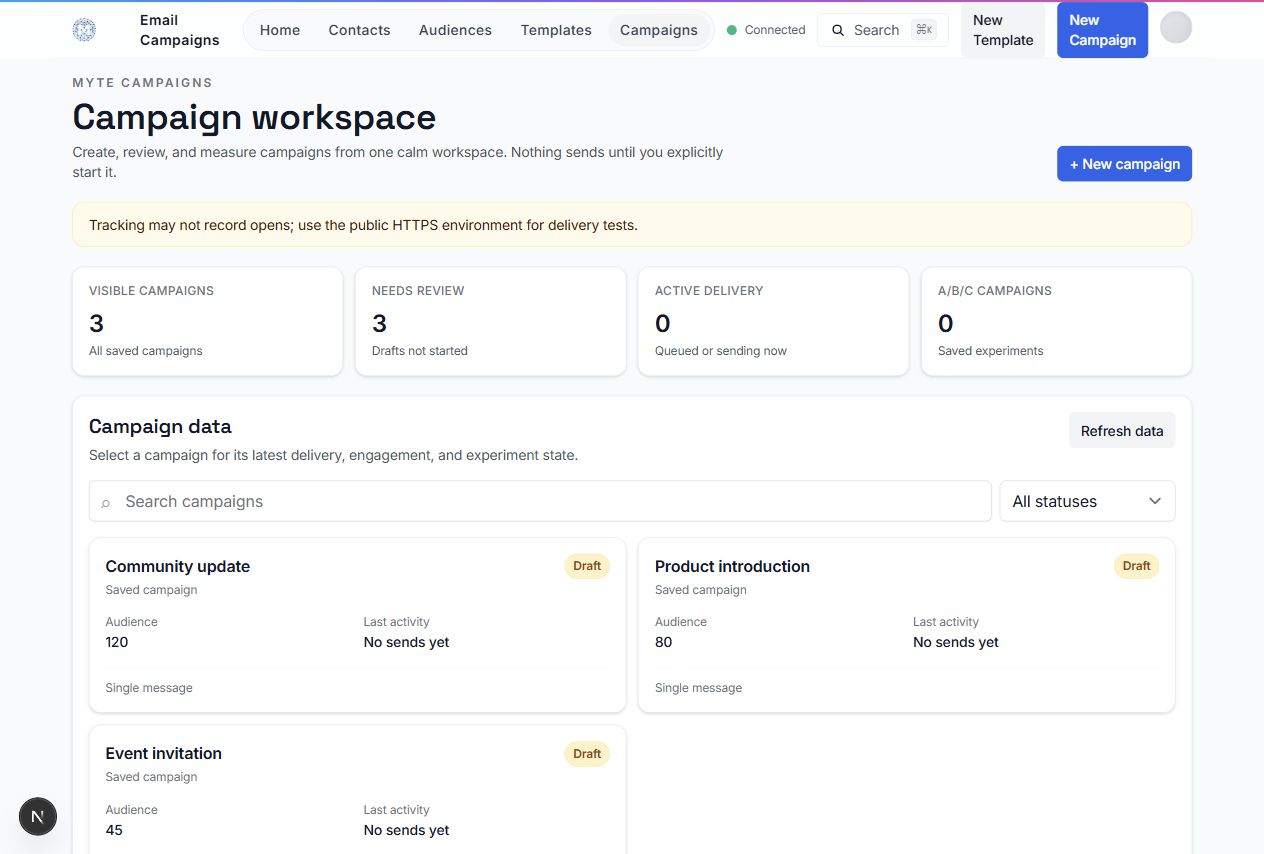Open the All statuses dropdown
Viewport: 1264px width, 854px height.
coord(1087,501)
